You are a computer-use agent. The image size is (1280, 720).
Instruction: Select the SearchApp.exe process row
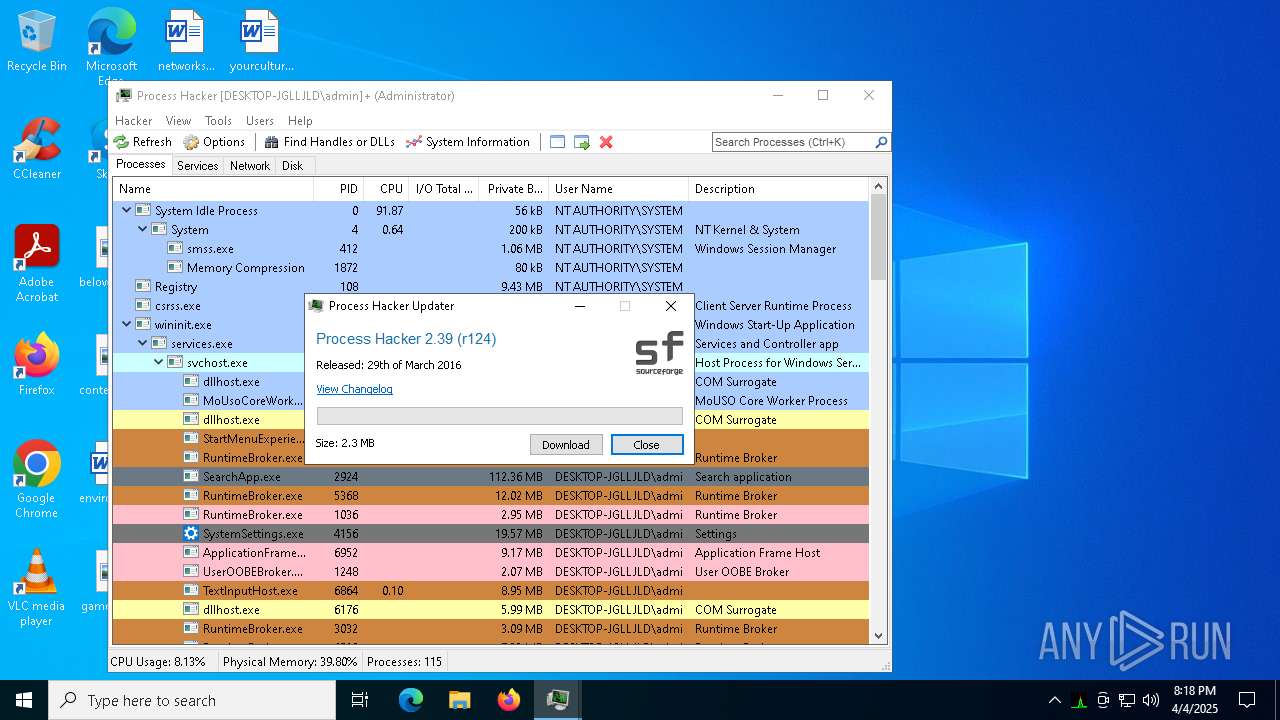[x=490, y=476]
